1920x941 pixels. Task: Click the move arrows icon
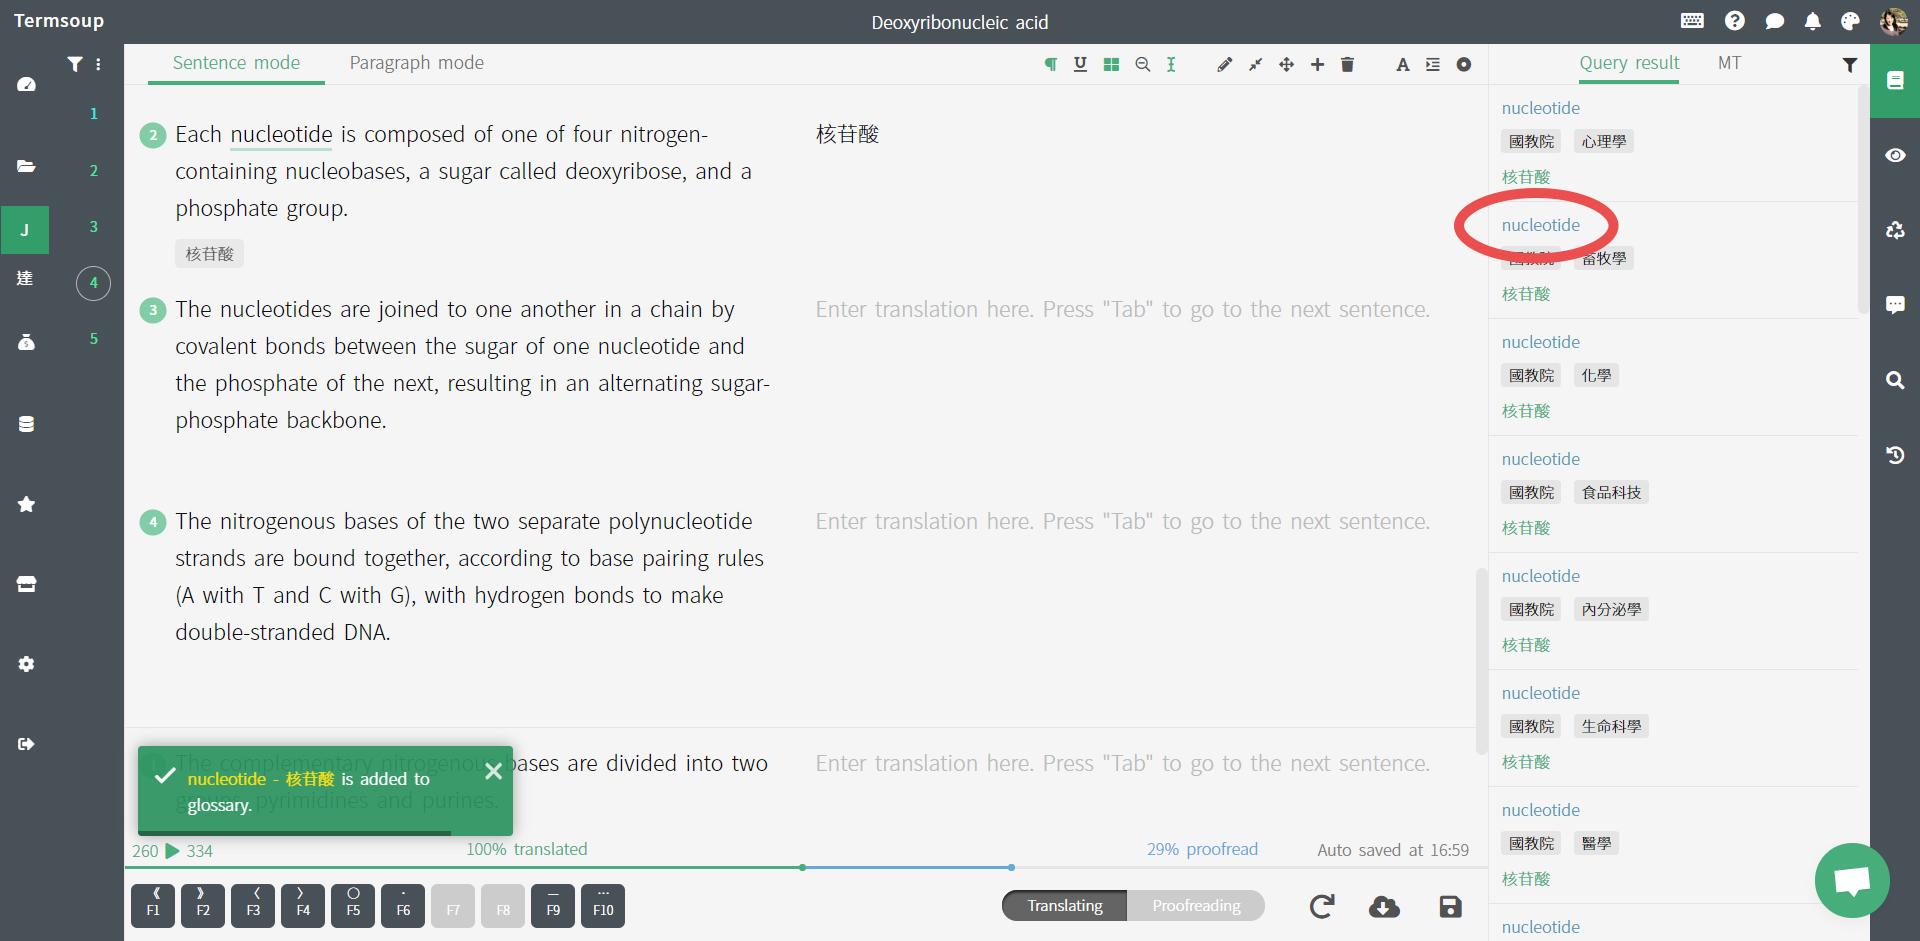[x=1287, y=64]
